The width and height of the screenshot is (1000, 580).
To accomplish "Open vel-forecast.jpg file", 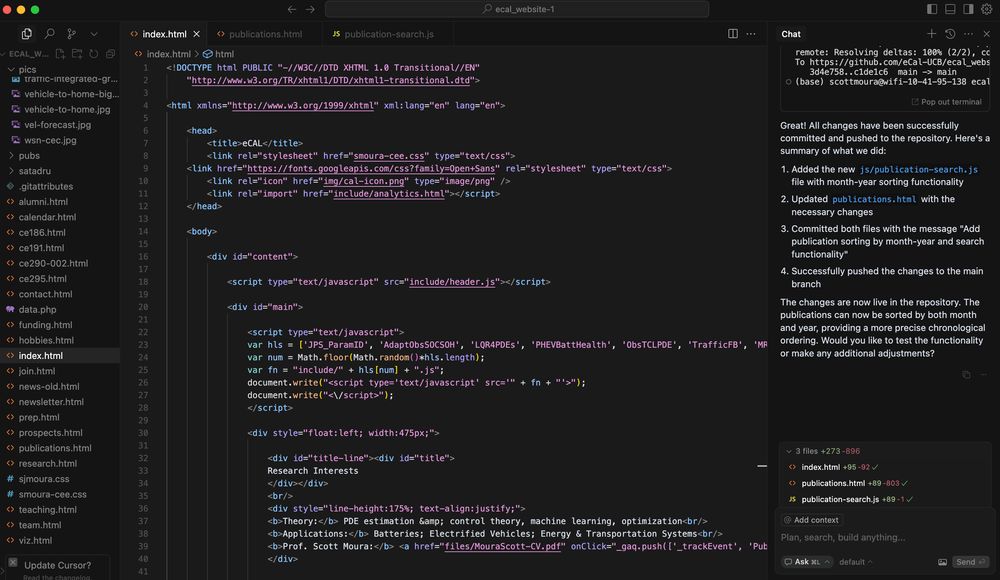I will [57, 124].
